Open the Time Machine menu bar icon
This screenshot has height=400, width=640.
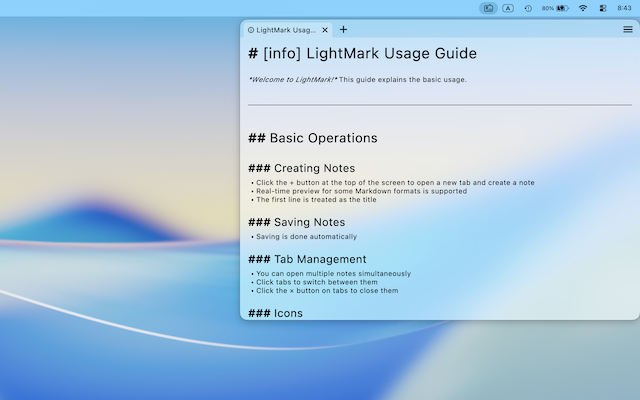(528, 8)
